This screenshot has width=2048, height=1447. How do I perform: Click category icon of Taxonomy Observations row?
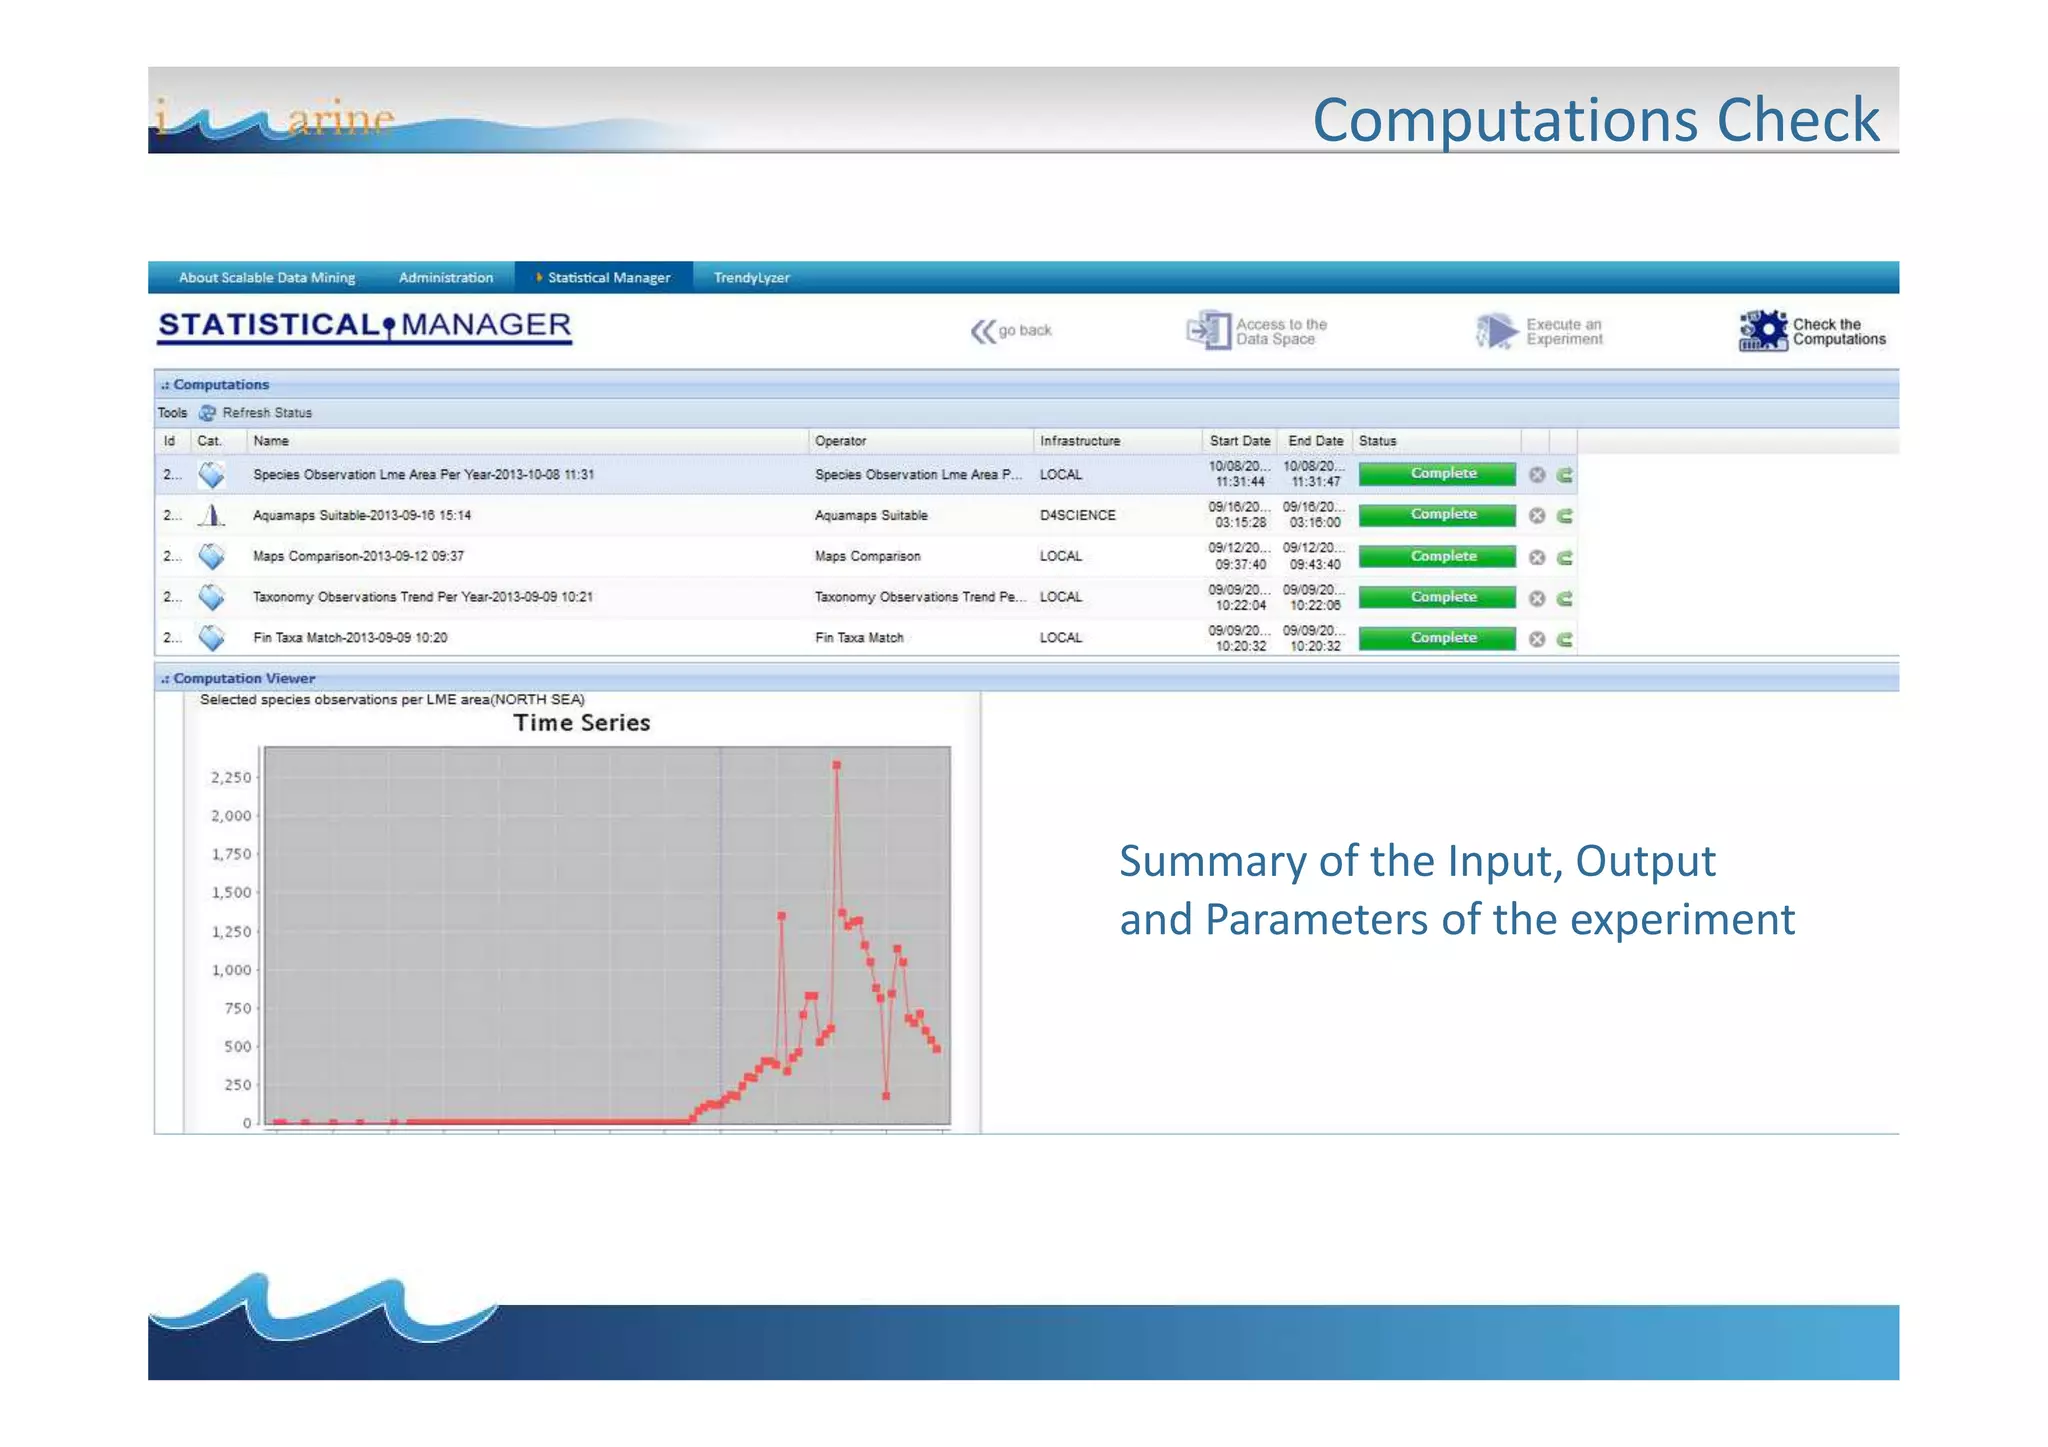(x=211, y=597)
